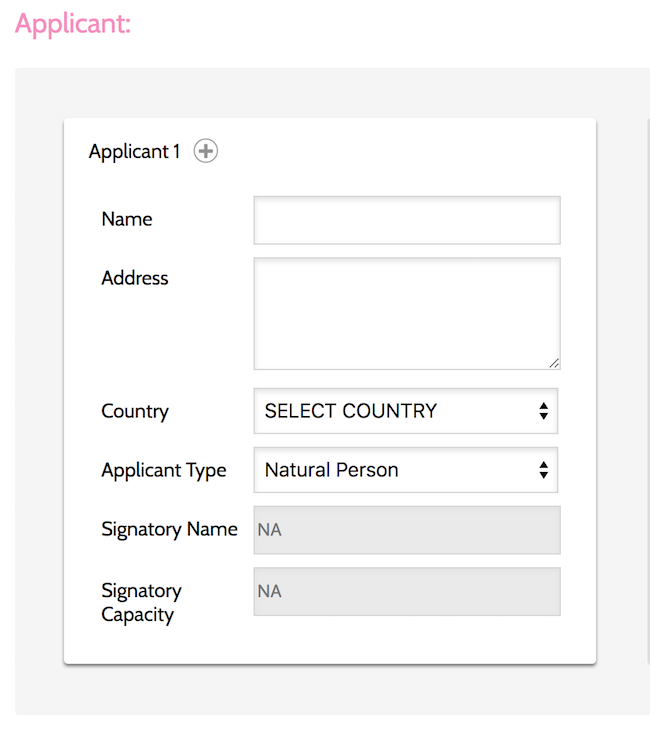Click the SELECT COUNTRY text

[351, 411]
